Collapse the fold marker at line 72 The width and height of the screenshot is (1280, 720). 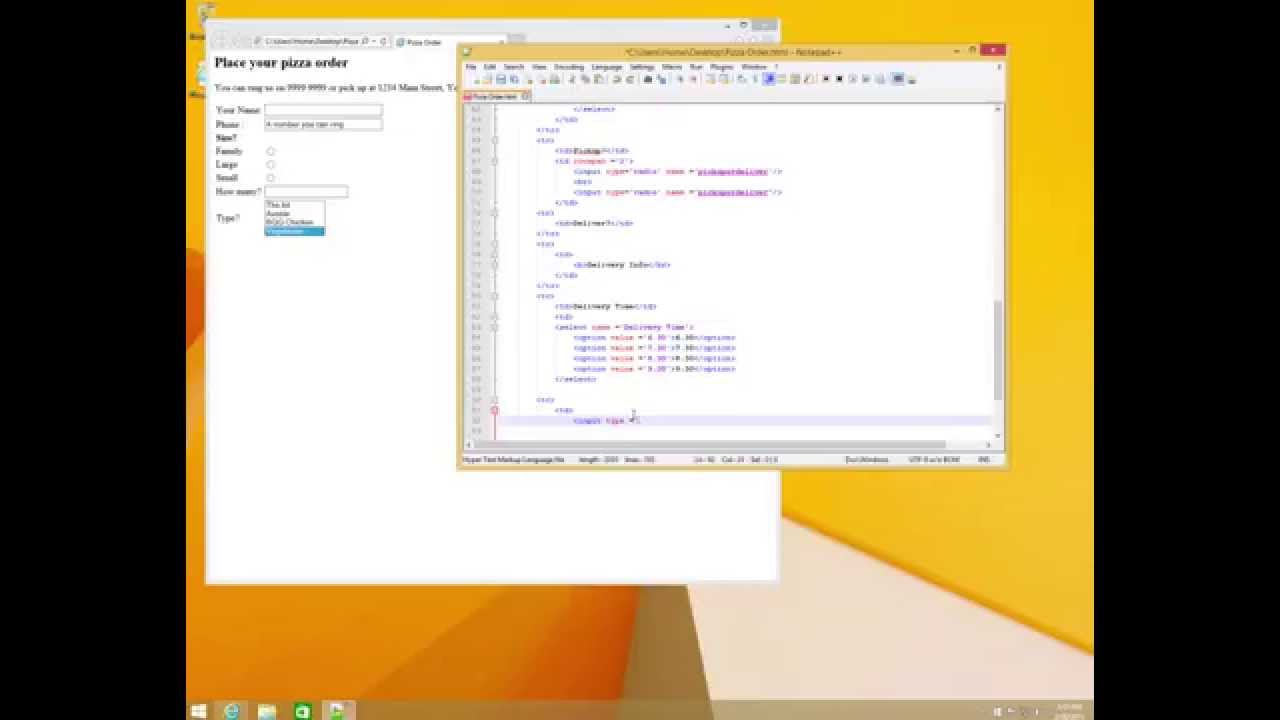(494, 213)
